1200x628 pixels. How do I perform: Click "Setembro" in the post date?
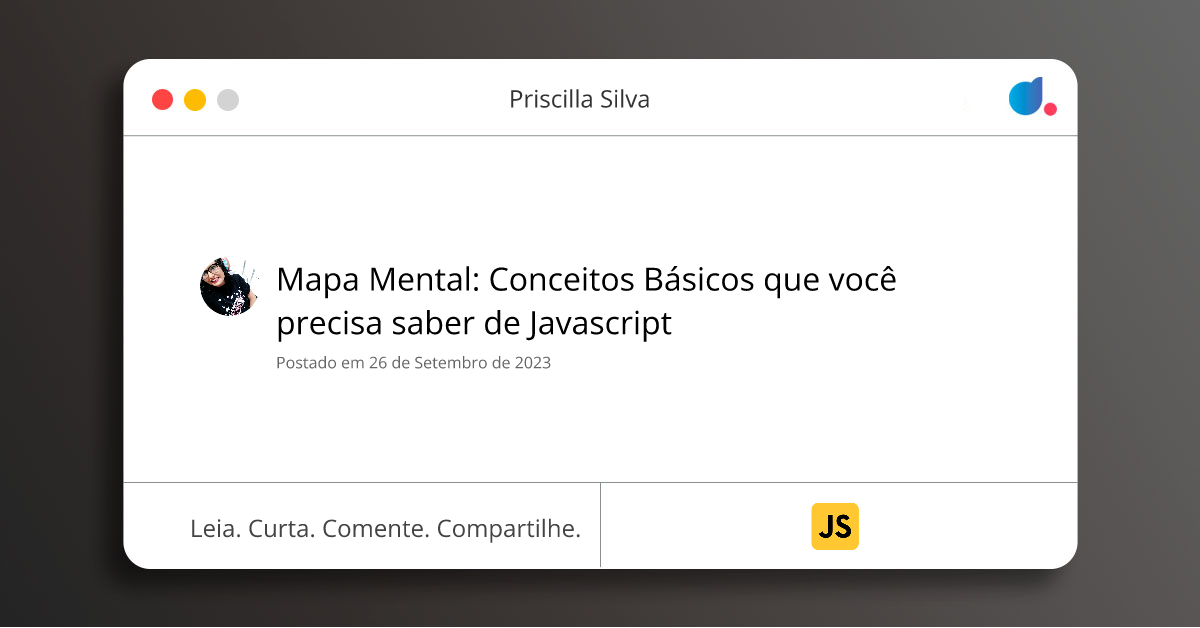(x=449, y=363)
